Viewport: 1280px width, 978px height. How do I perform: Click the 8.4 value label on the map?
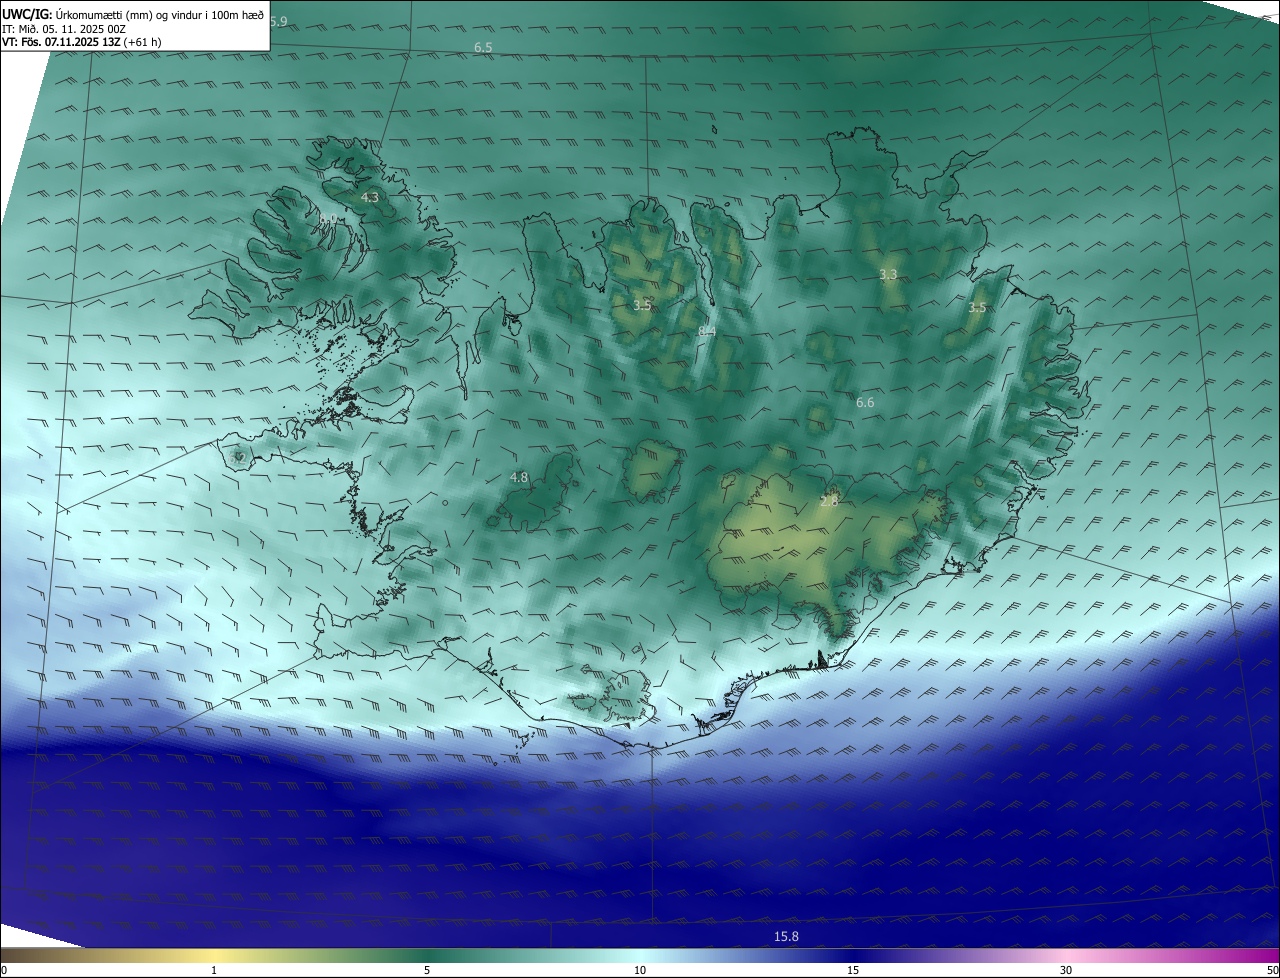[x=707, y=330]
